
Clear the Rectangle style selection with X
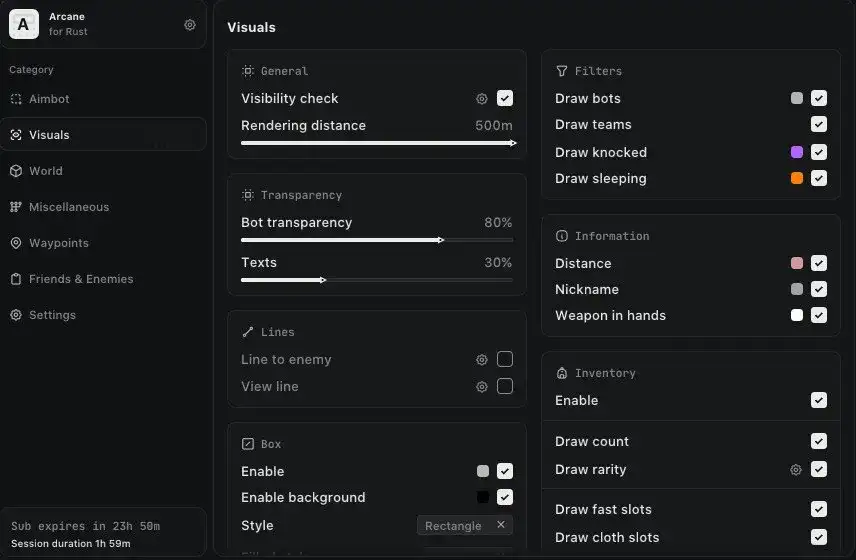[x=501, y=525]
